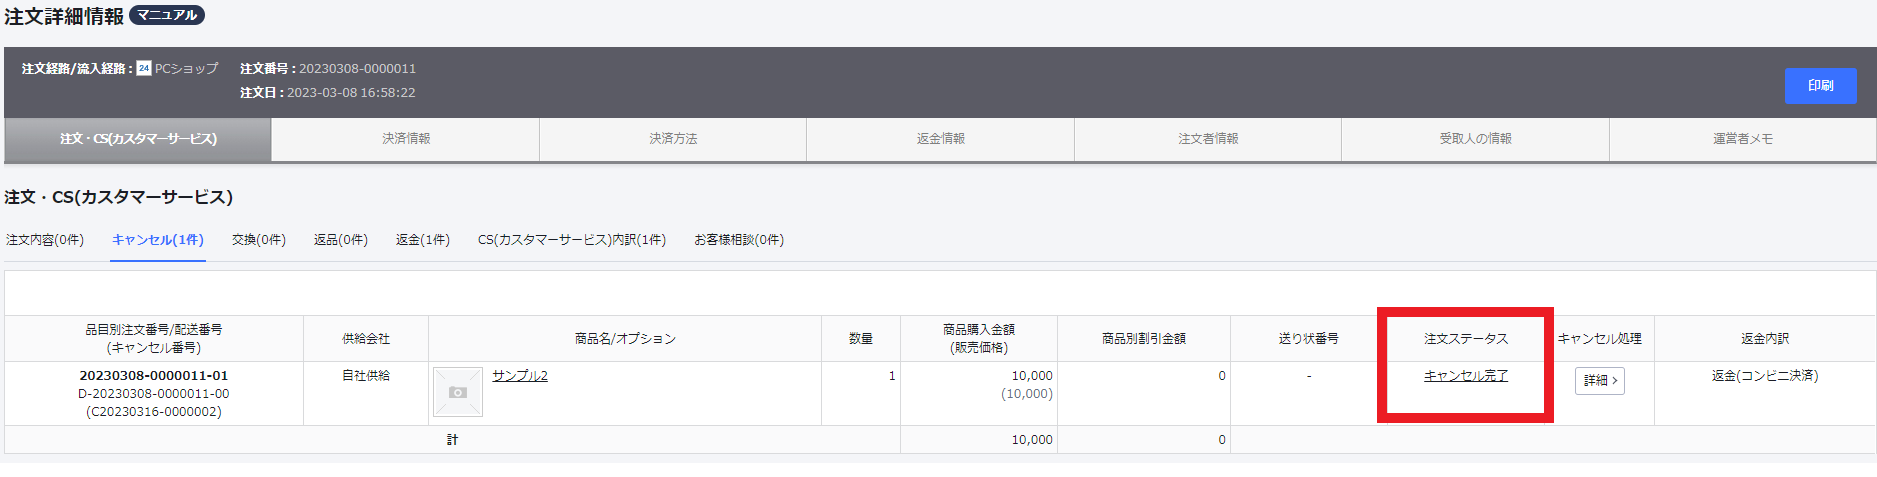
Task: Click the PCショップ channel icon
Action: (144, 68)
